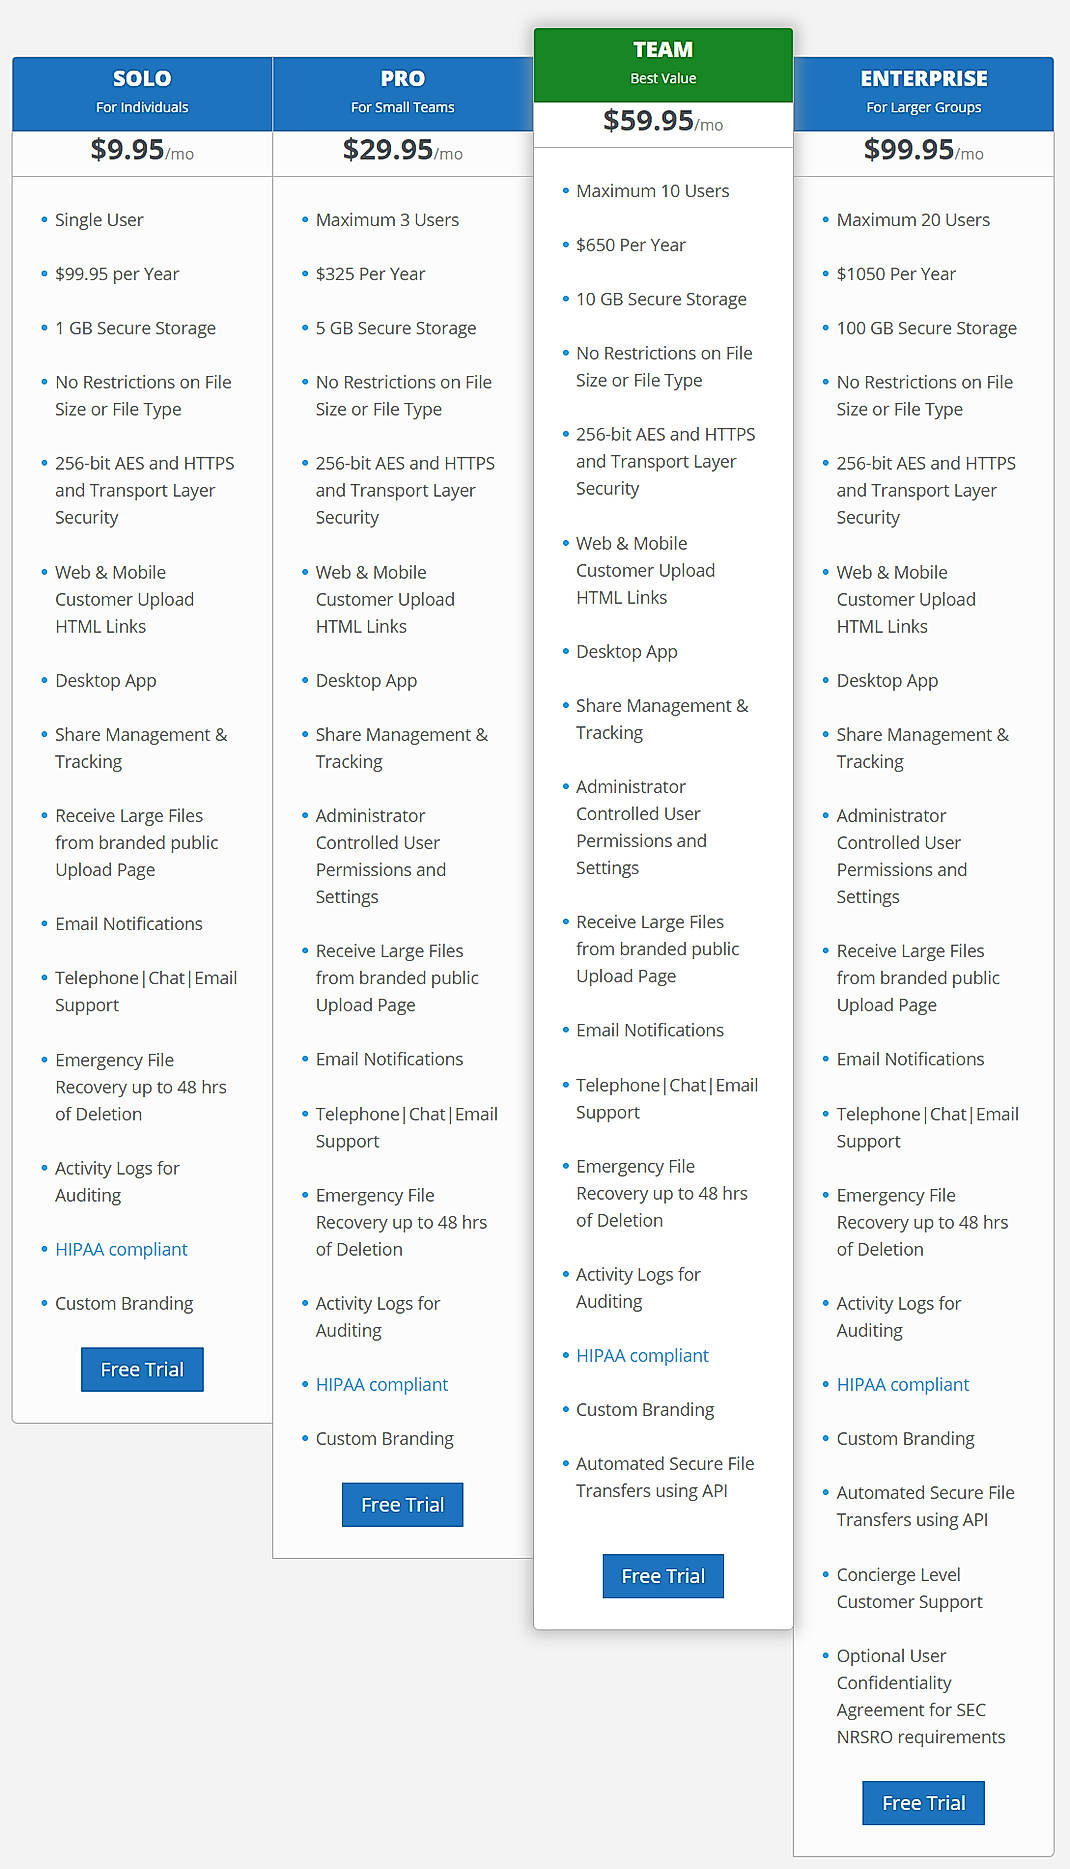Click the Maximum 20 Users bullet item
Viewport: 1070px width, 1869px height.
pyautogui.click(x=913, y=219)
